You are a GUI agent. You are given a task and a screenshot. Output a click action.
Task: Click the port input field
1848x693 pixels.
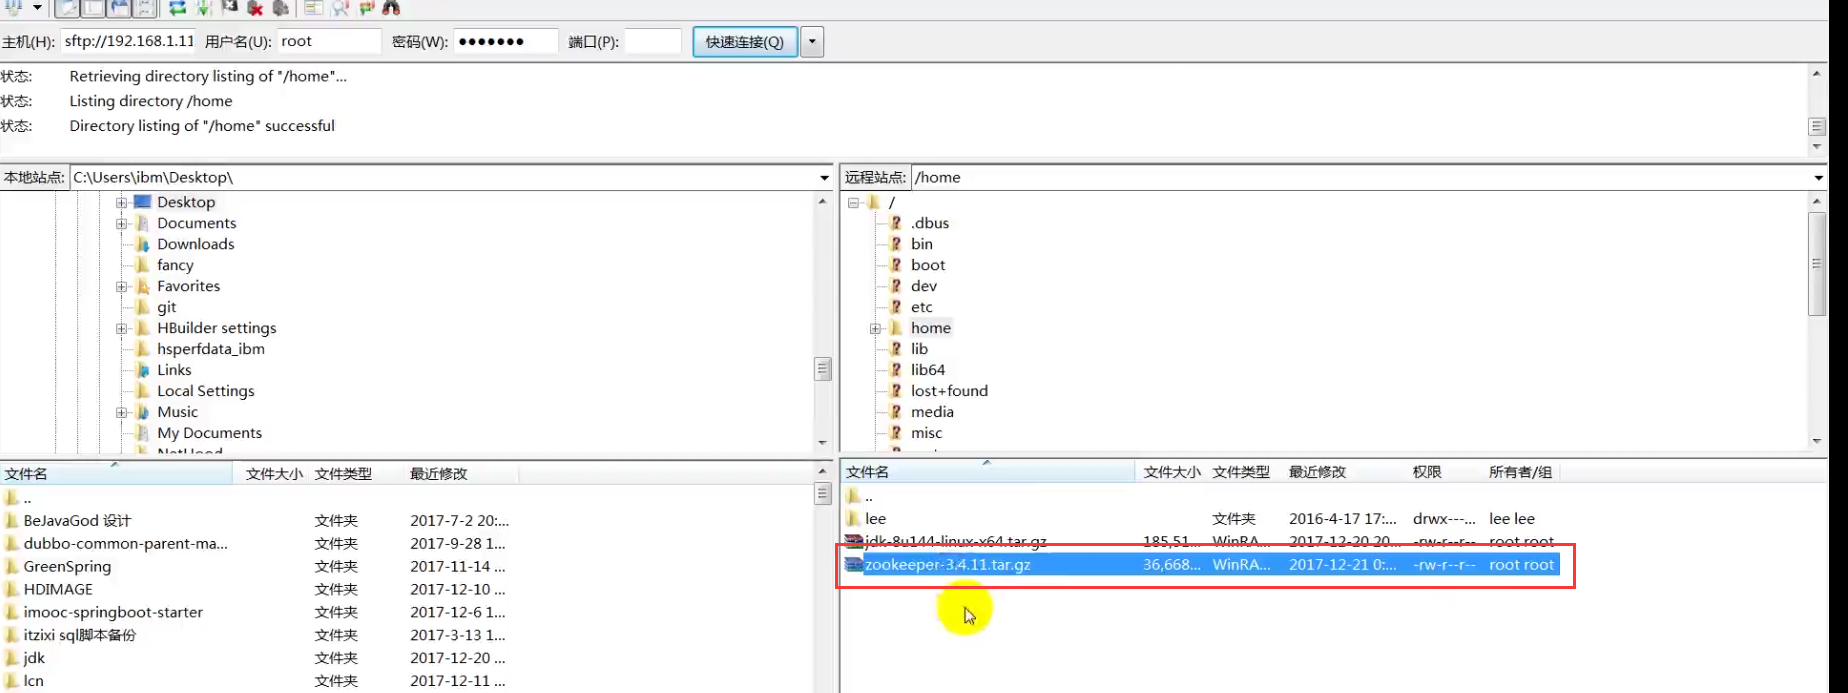click(653, 41)
